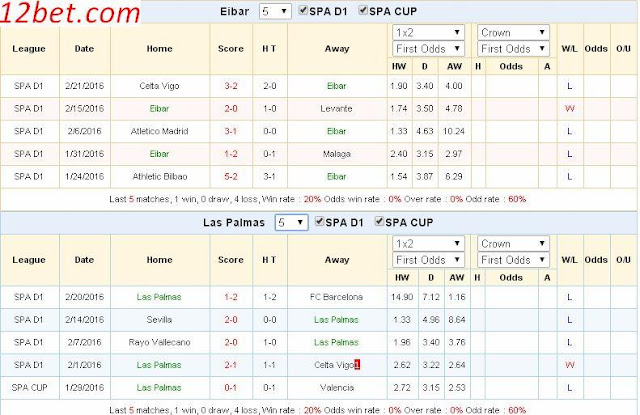
Task: Click date 2/21/2016 in Eibar table
Action: click(84, 86)
